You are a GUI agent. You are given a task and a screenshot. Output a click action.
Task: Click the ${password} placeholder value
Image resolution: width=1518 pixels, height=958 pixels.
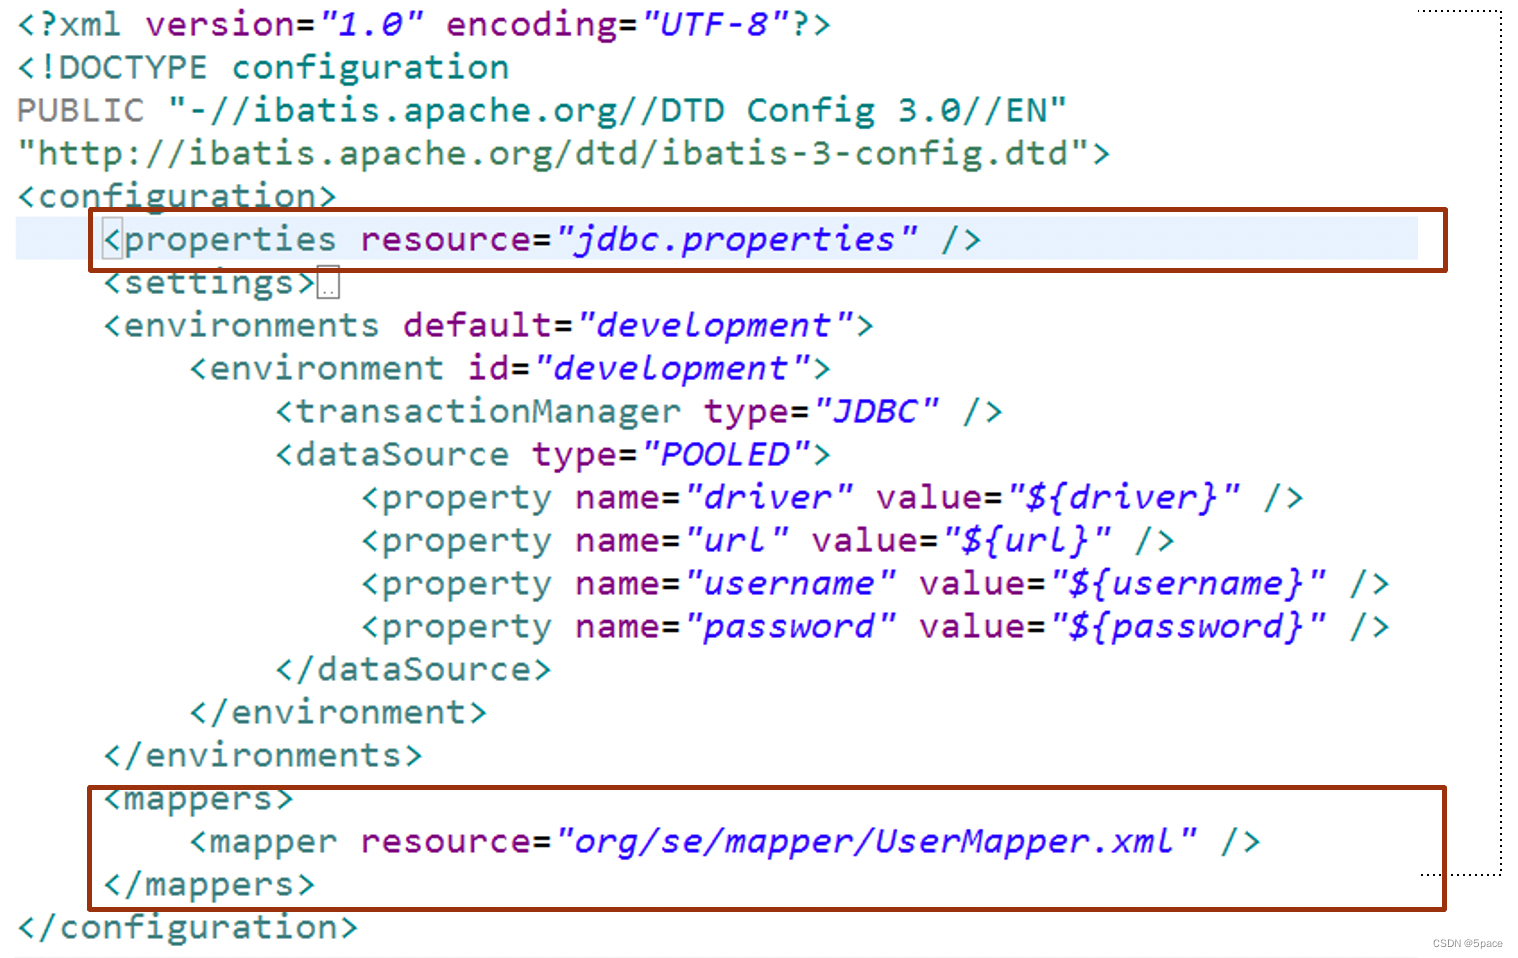(x=1190, y=626)
